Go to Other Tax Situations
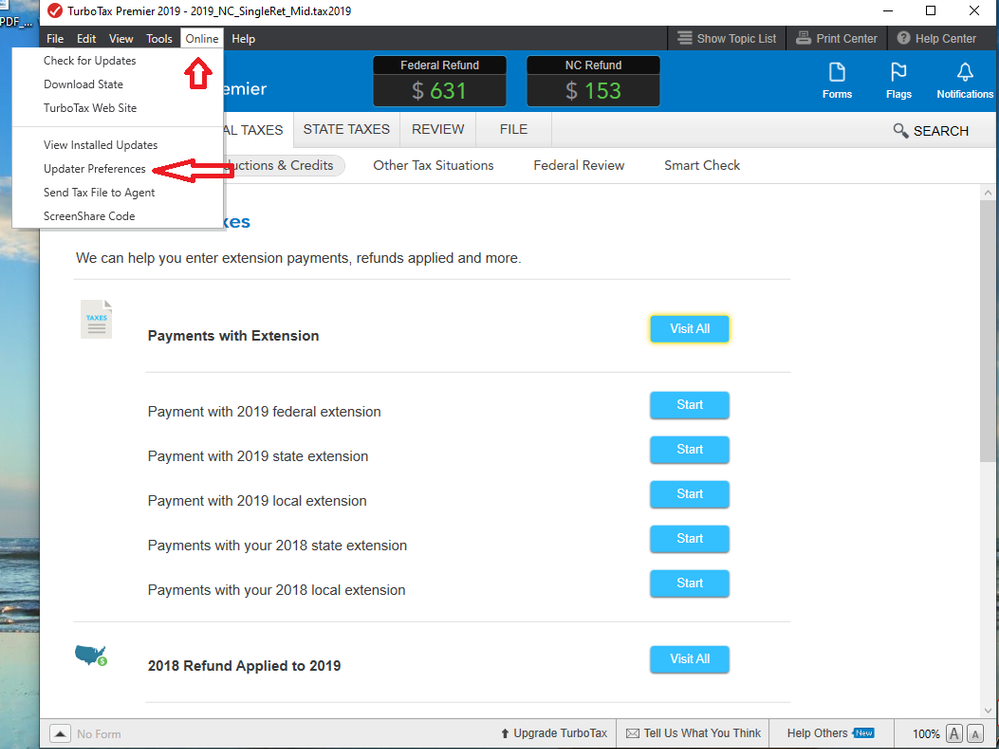The width and height of the screenshot is (999, 749). click(x=433, y=166)
